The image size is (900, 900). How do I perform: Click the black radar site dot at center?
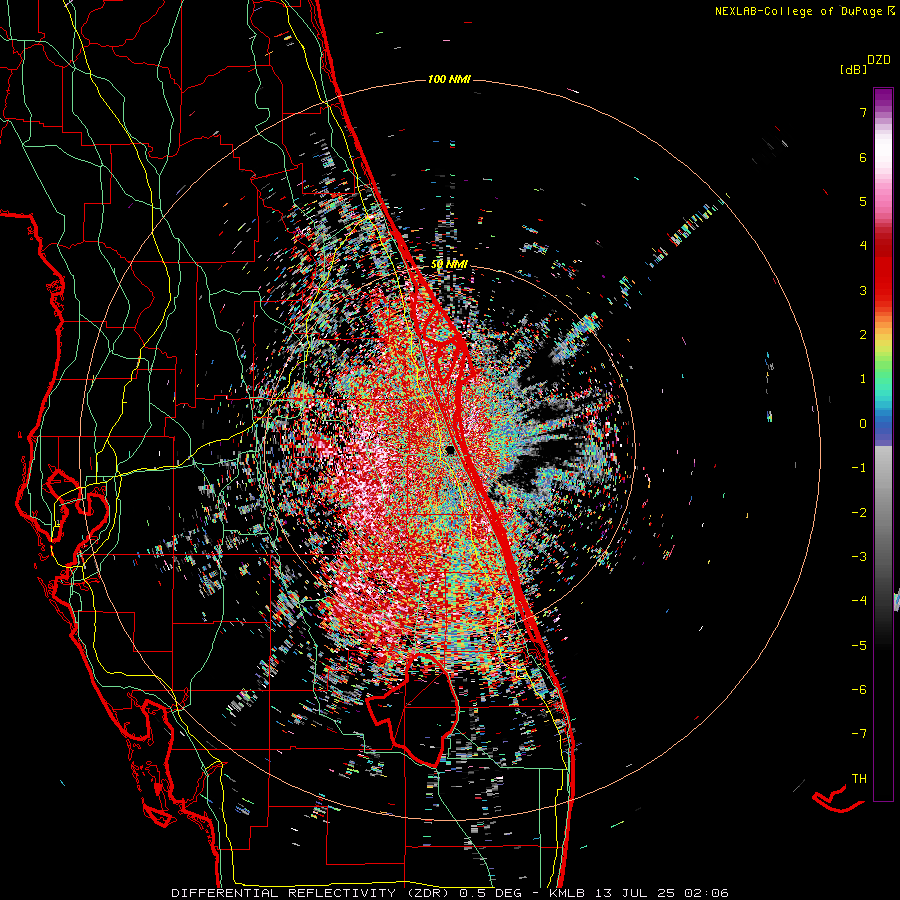click(x=450, y=450)
